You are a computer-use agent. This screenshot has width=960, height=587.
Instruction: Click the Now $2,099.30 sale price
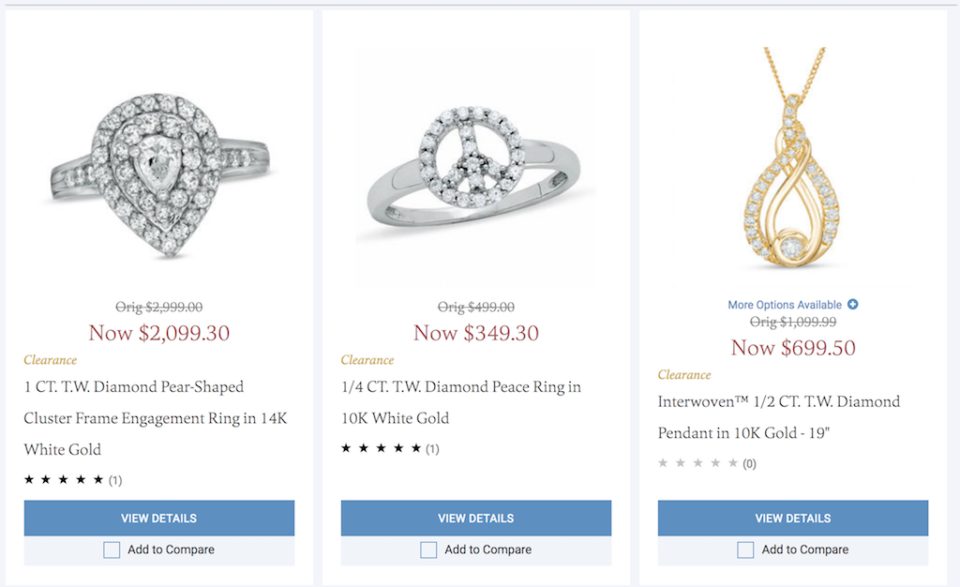click(159, 333)
